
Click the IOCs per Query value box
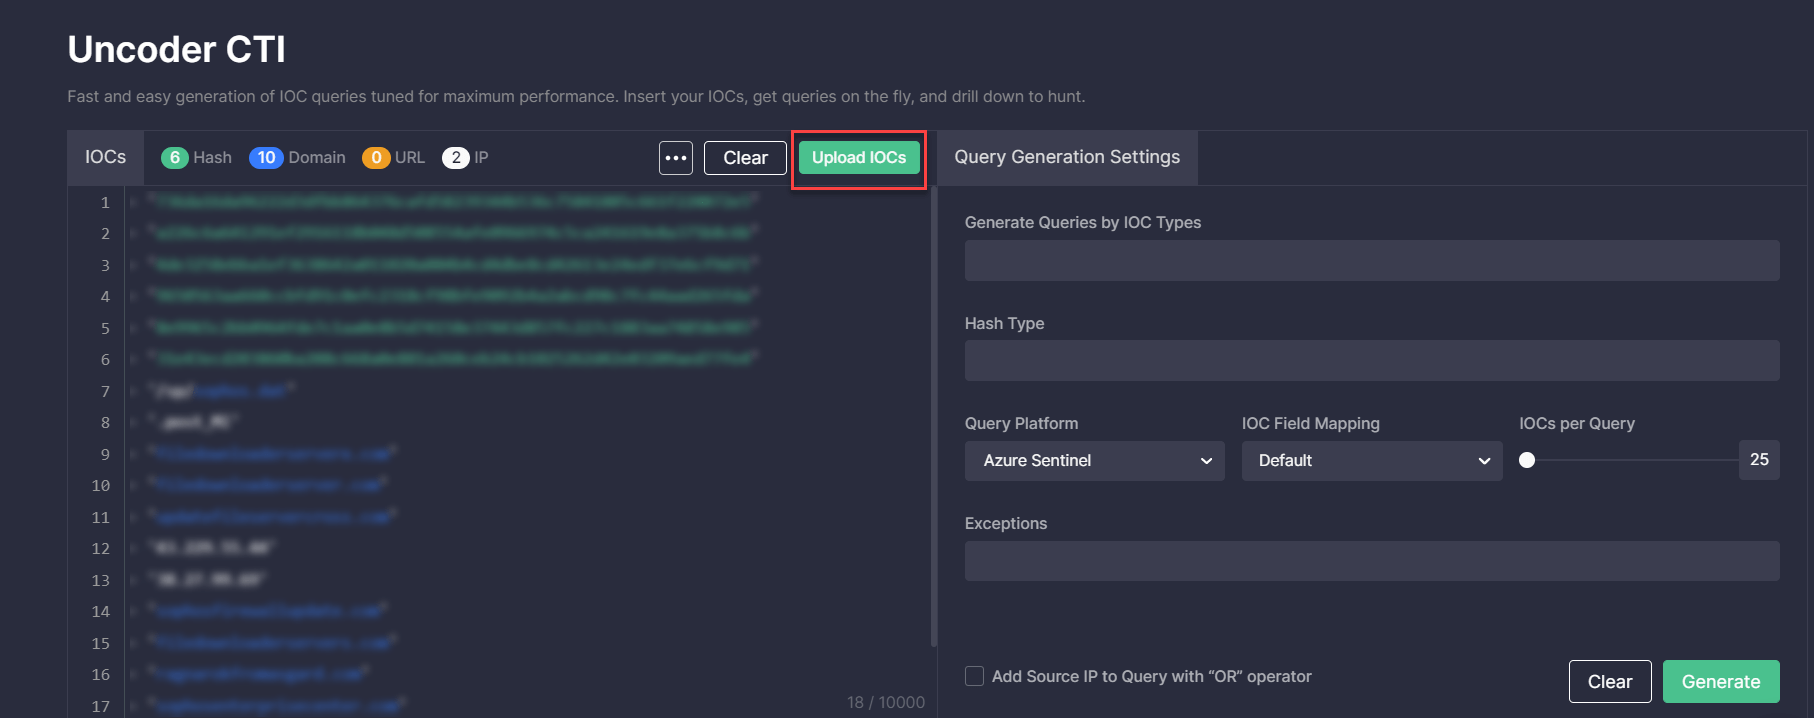point(1758,460)
